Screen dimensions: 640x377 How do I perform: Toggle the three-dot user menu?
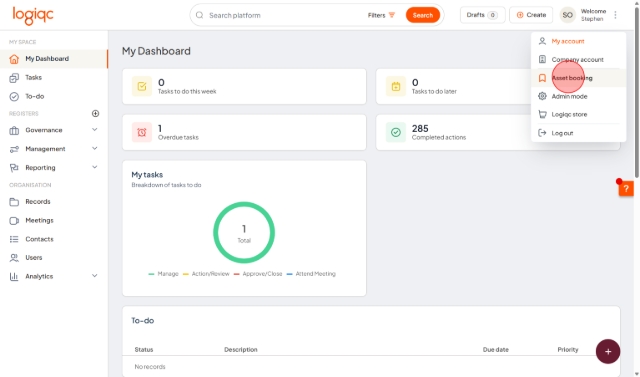(615, 15)
